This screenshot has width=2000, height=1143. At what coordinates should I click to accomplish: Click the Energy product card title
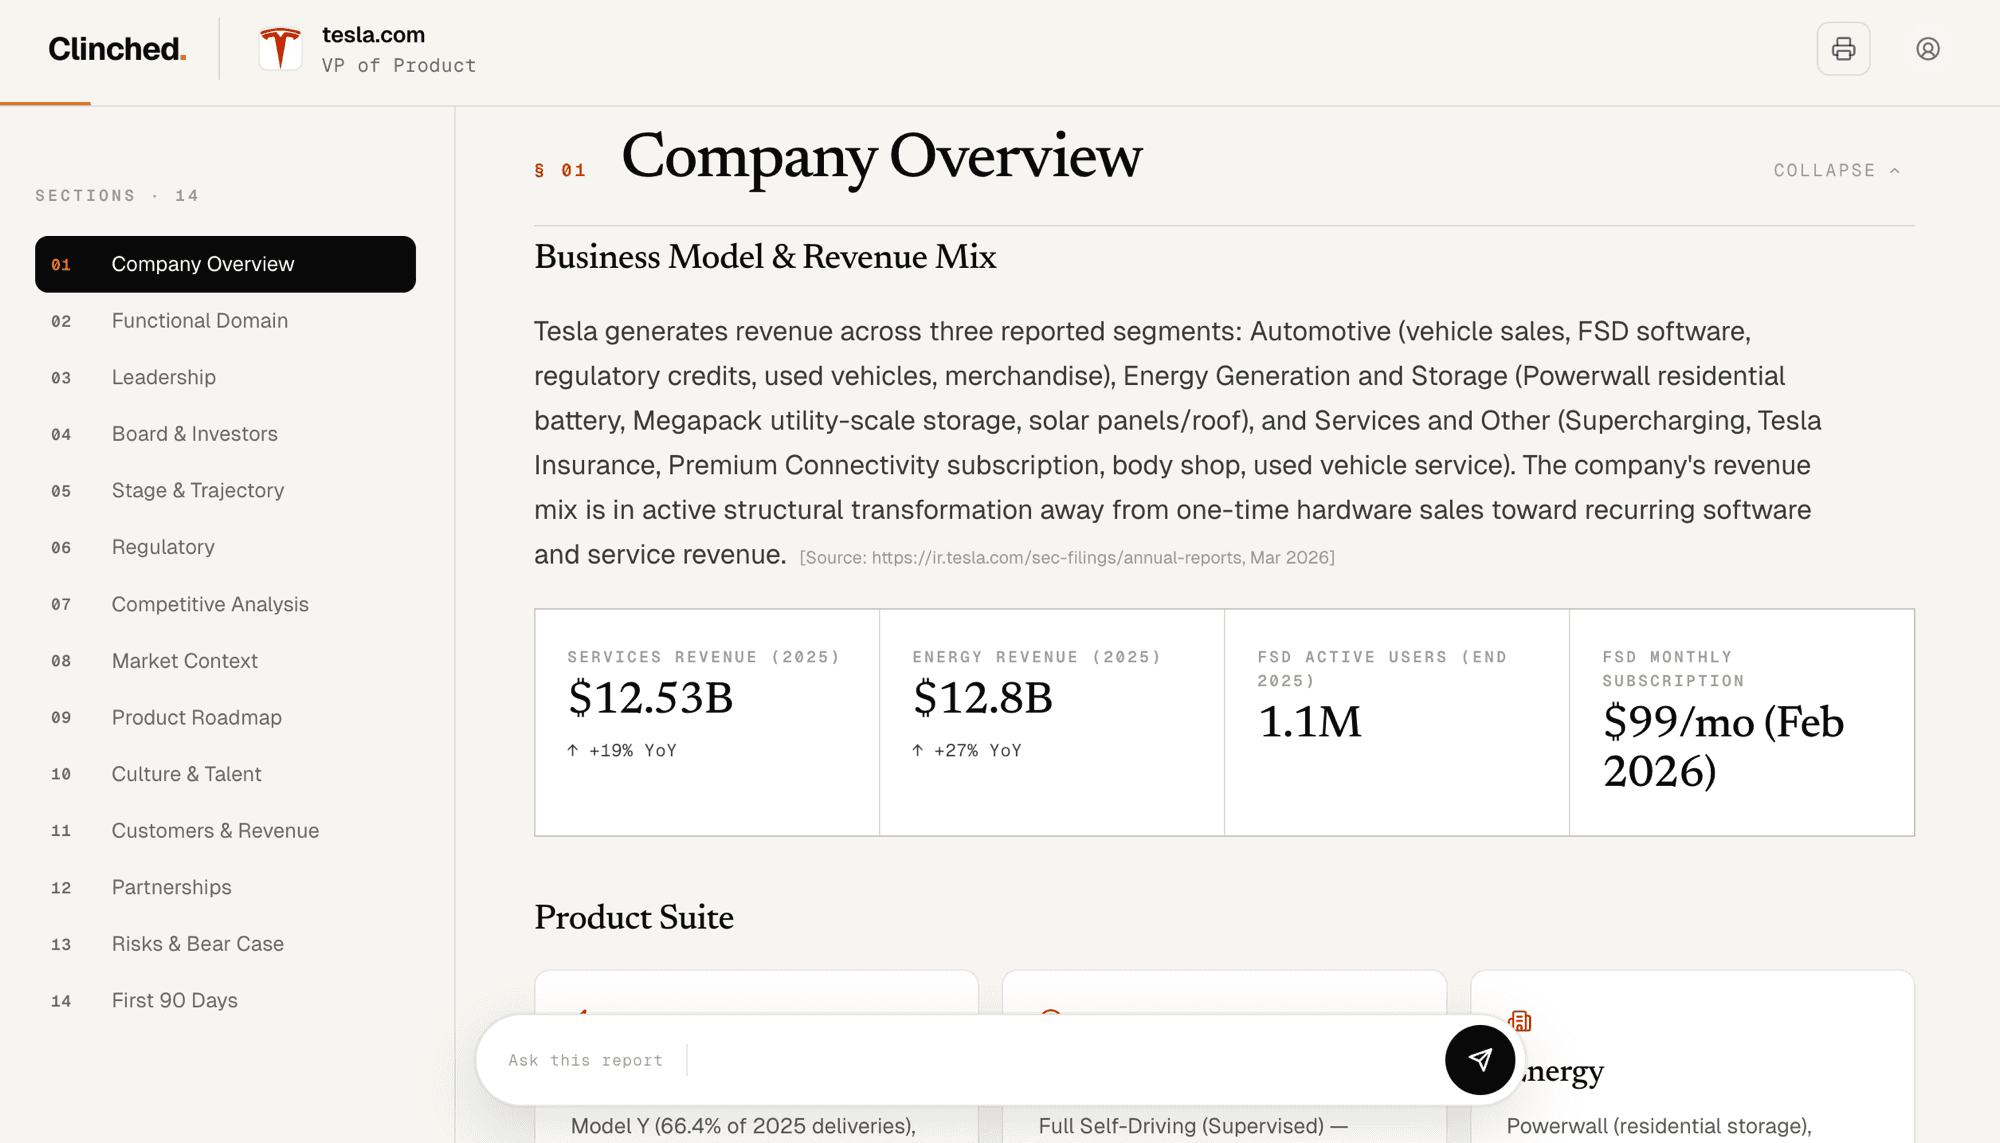tap(1560, 1071)
